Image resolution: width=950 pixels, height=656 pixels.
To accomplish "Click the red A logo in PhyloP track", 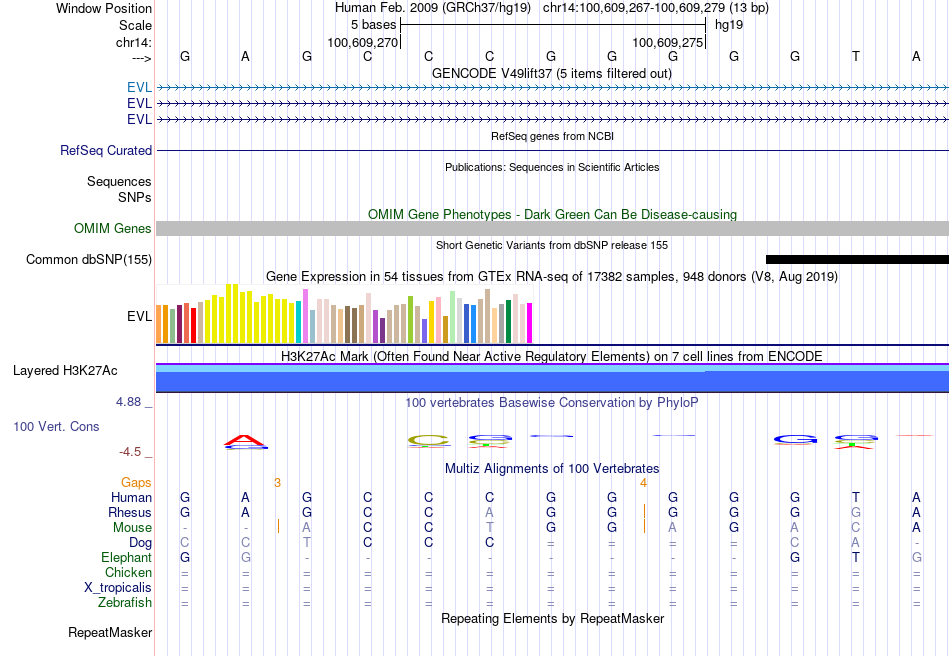I will click(245, 442).
